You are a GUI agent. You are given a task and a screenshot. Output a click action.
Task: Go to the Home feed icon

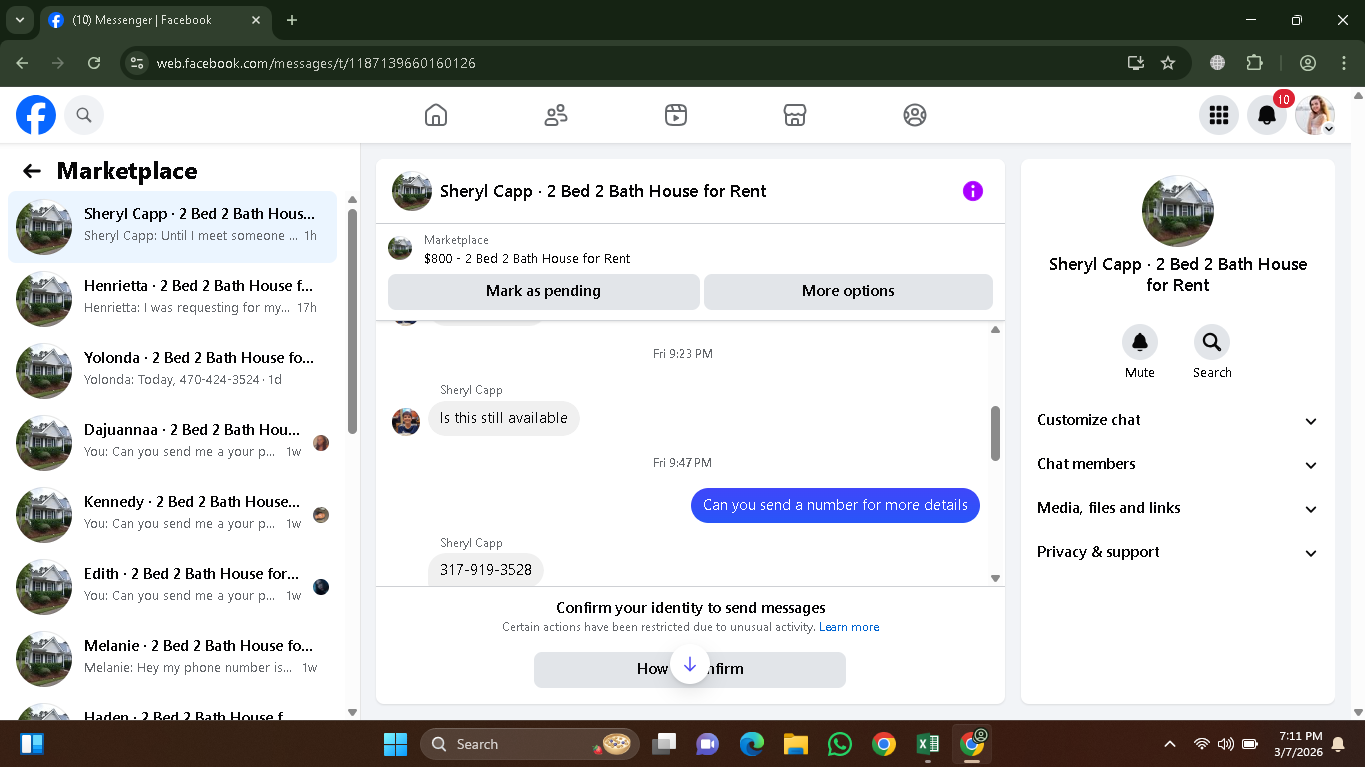tap(436, 115)
